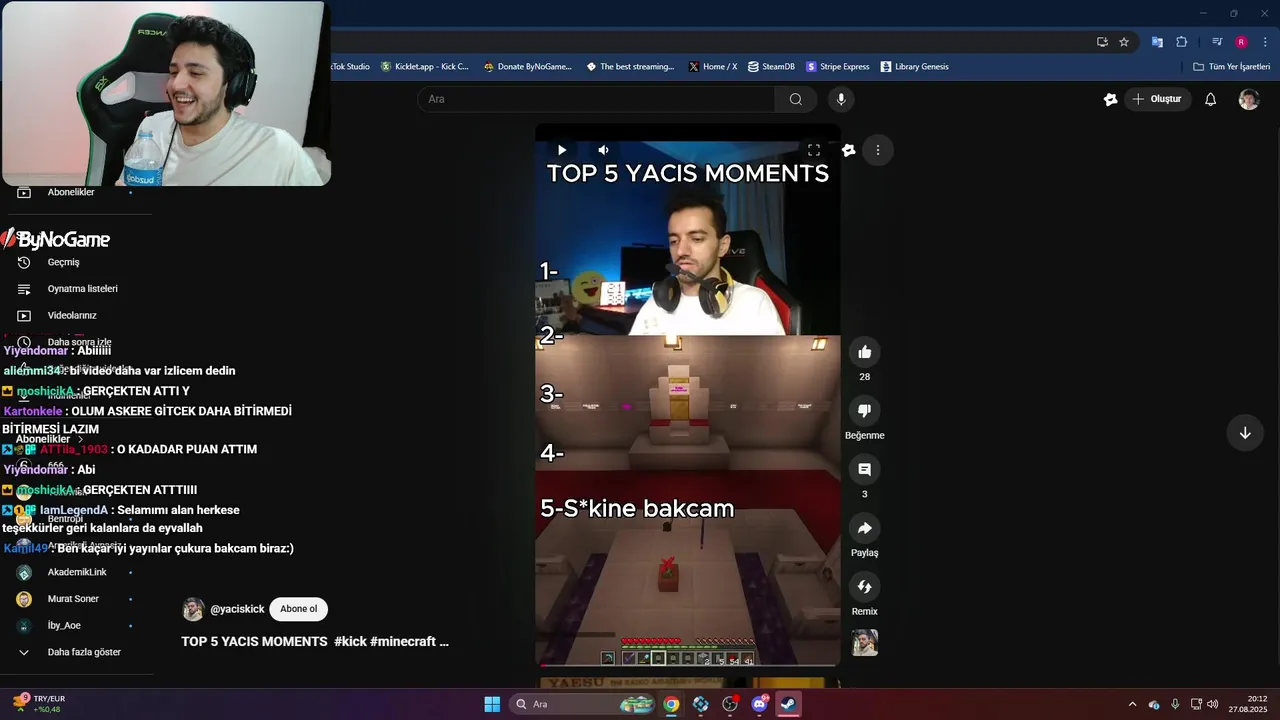Open the Chrome extensions puzzle menu

tap(1182, 42)
